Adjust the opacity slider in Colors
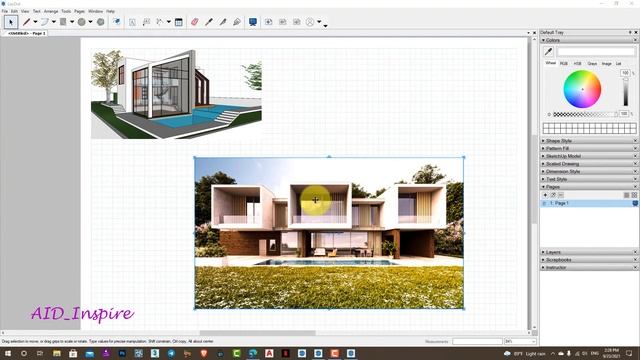This screenshot has width=640, height=360. pos(585,114)
